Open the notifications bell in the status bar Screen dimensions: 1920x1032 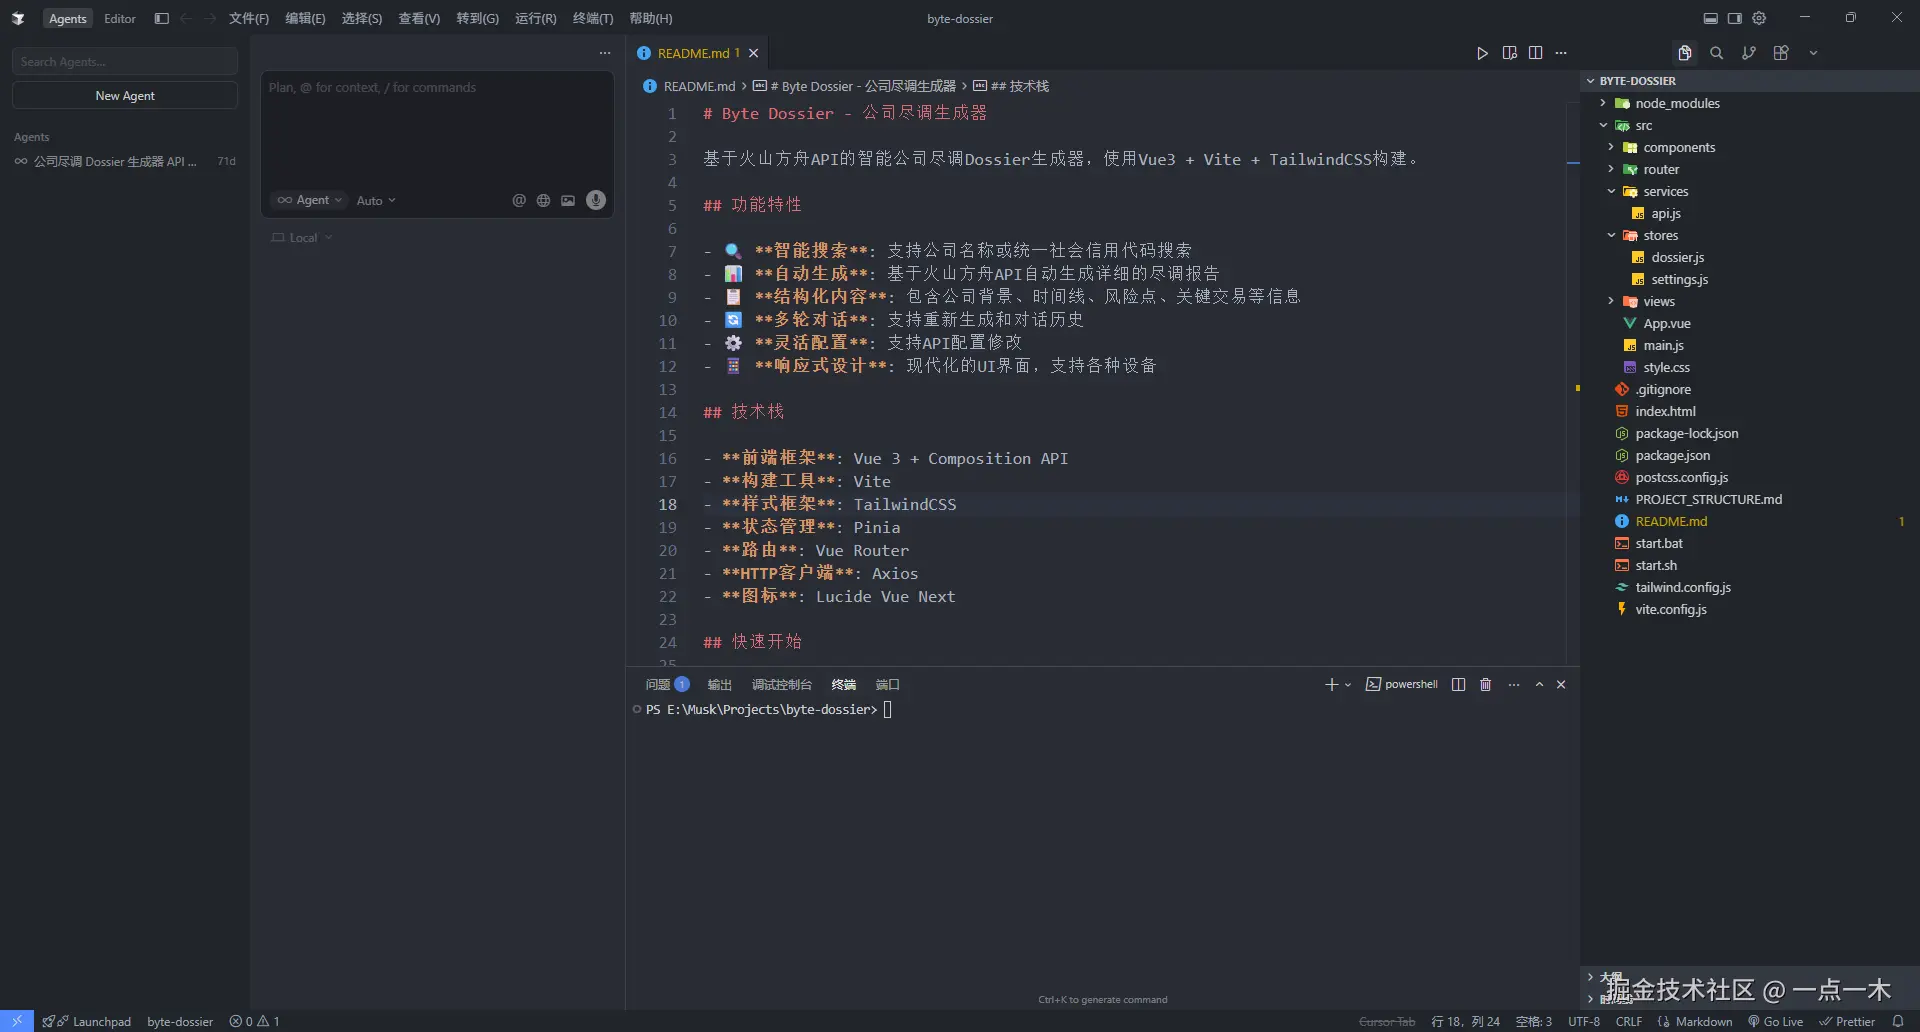click(1898, 1021)
